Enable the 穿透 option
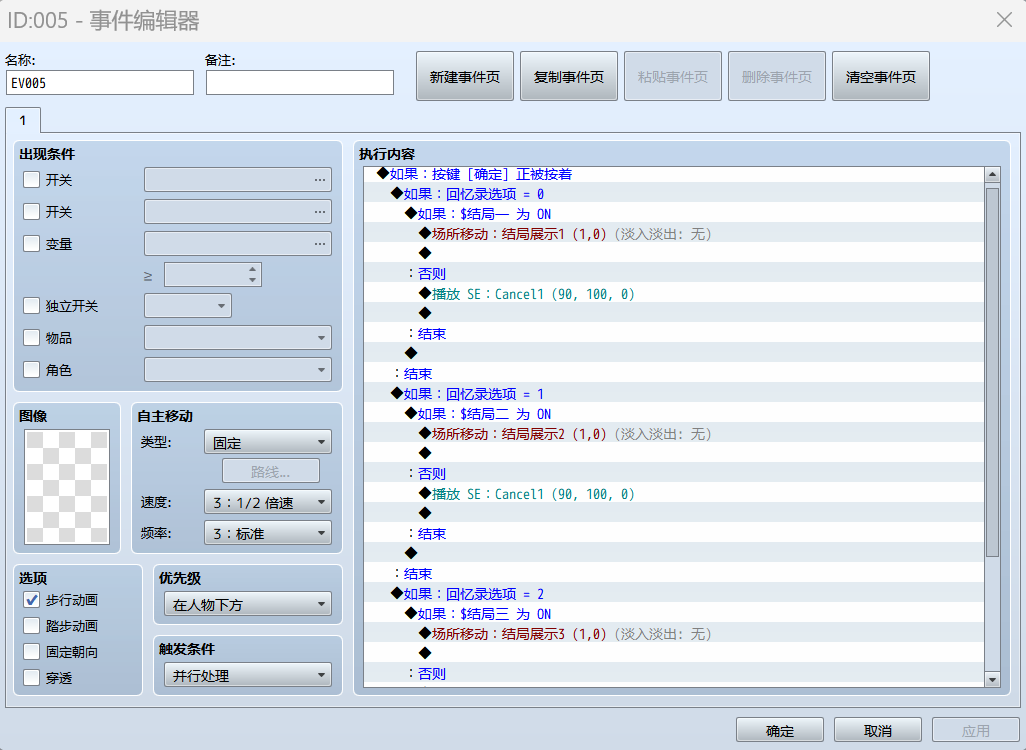 [31, 678]
